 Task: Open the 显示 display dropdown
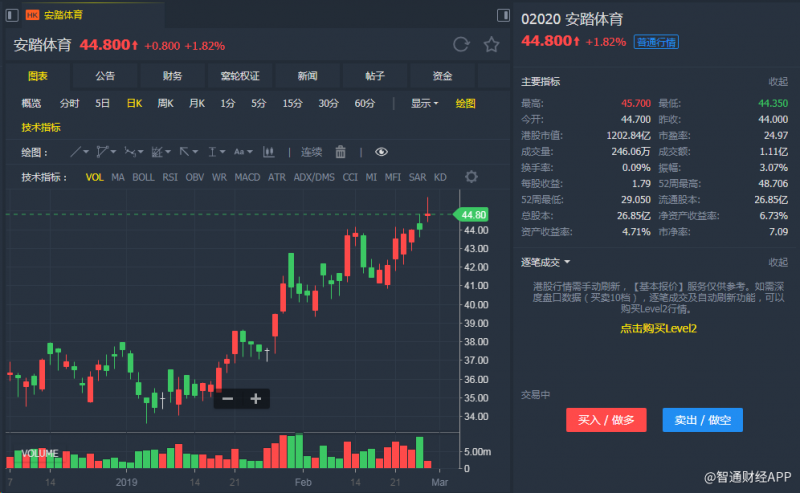tap(424, 103)
